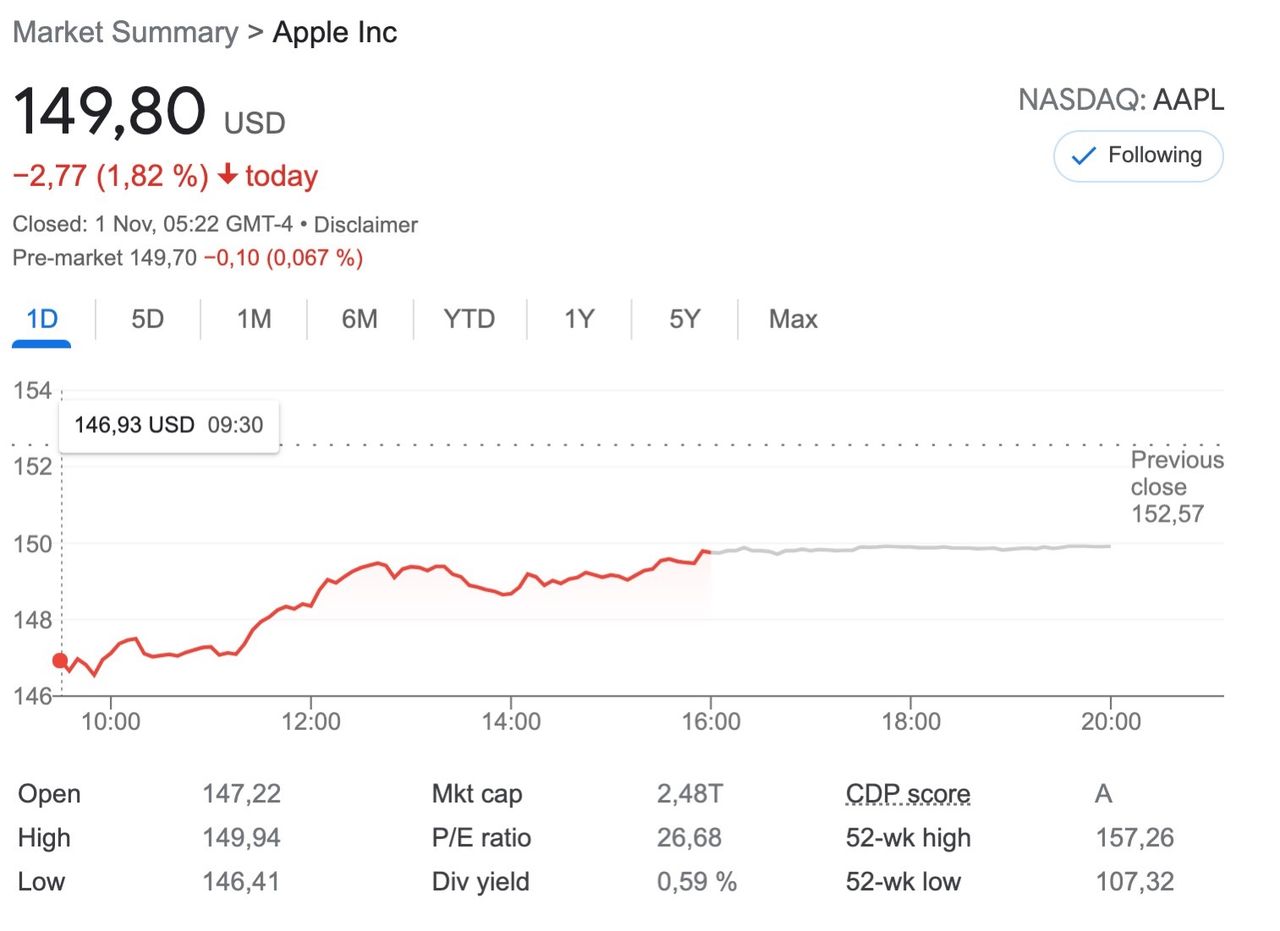This screenshot has width=1280, height=931.
Task: Click the red down arrow icon
Action: 228,175
